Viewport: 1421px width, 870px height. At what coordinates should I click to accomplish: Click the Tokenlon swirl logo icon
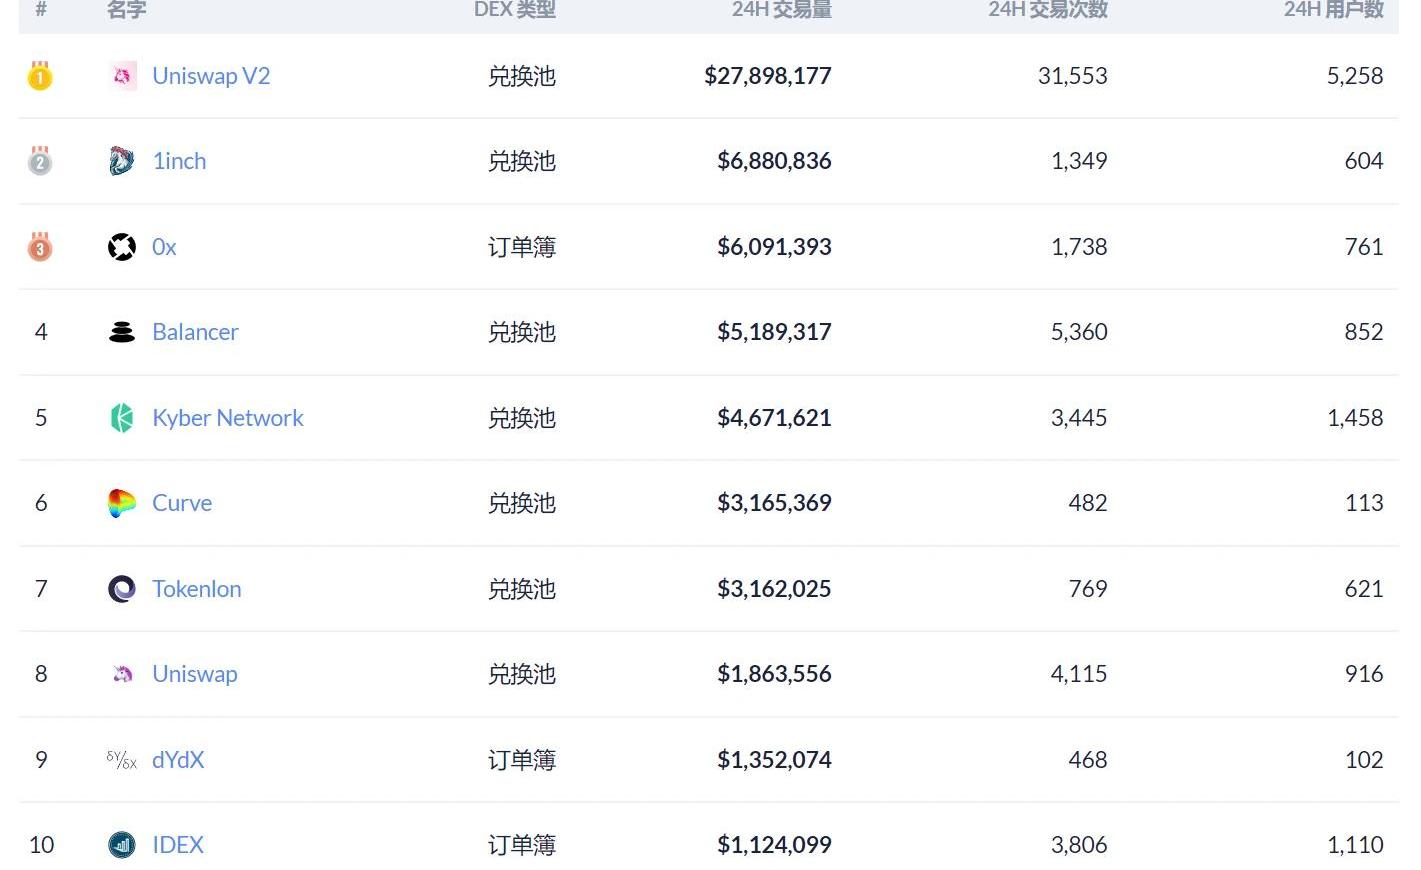click(122, 589)
